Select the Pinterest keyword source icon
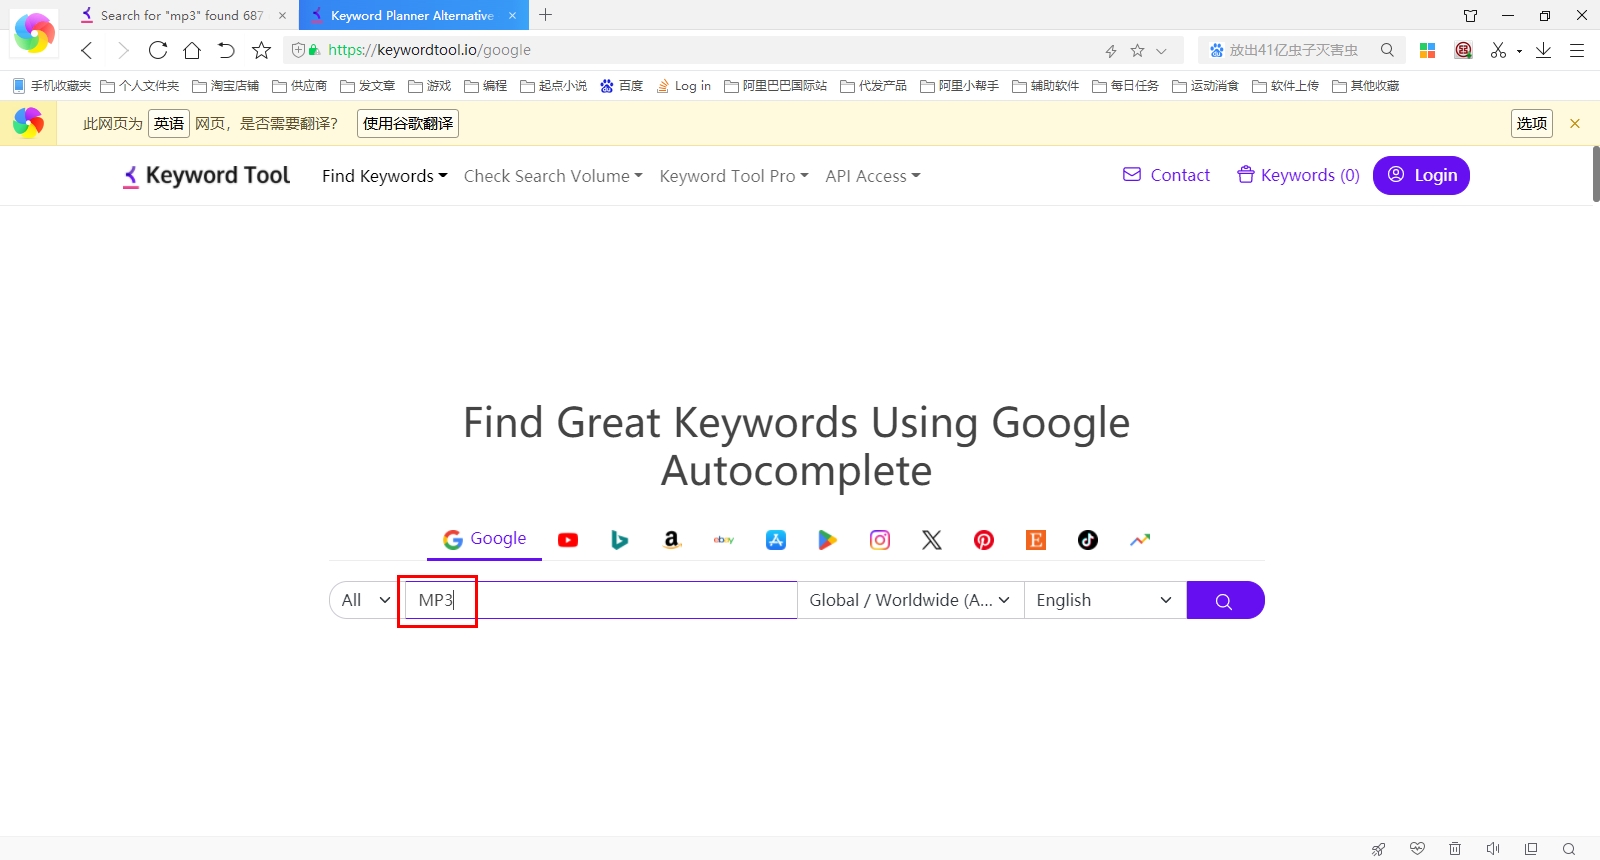Image resolution: width=1600 pixels, height=860 pixels. click(x=984, y=540)
